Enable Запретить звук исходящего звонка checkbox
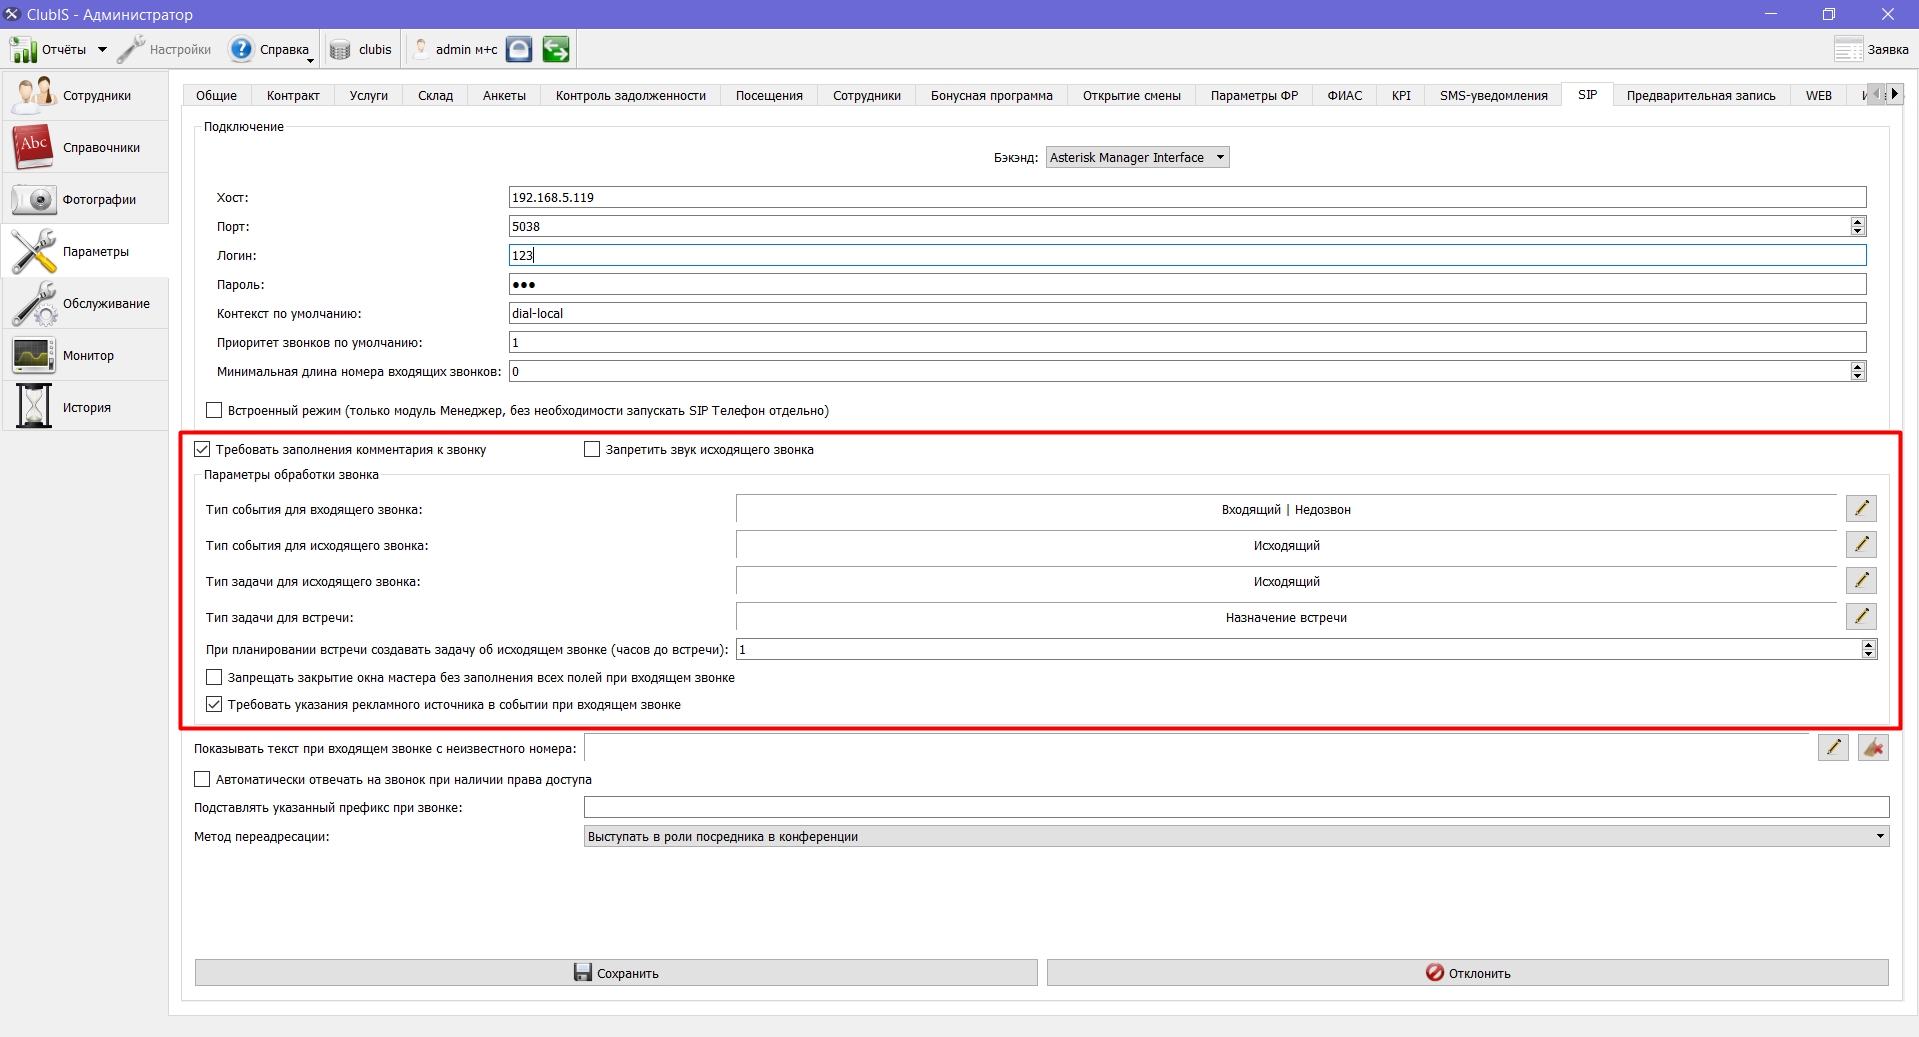Screen dimensions: 1919x1037 coord(592,450)
